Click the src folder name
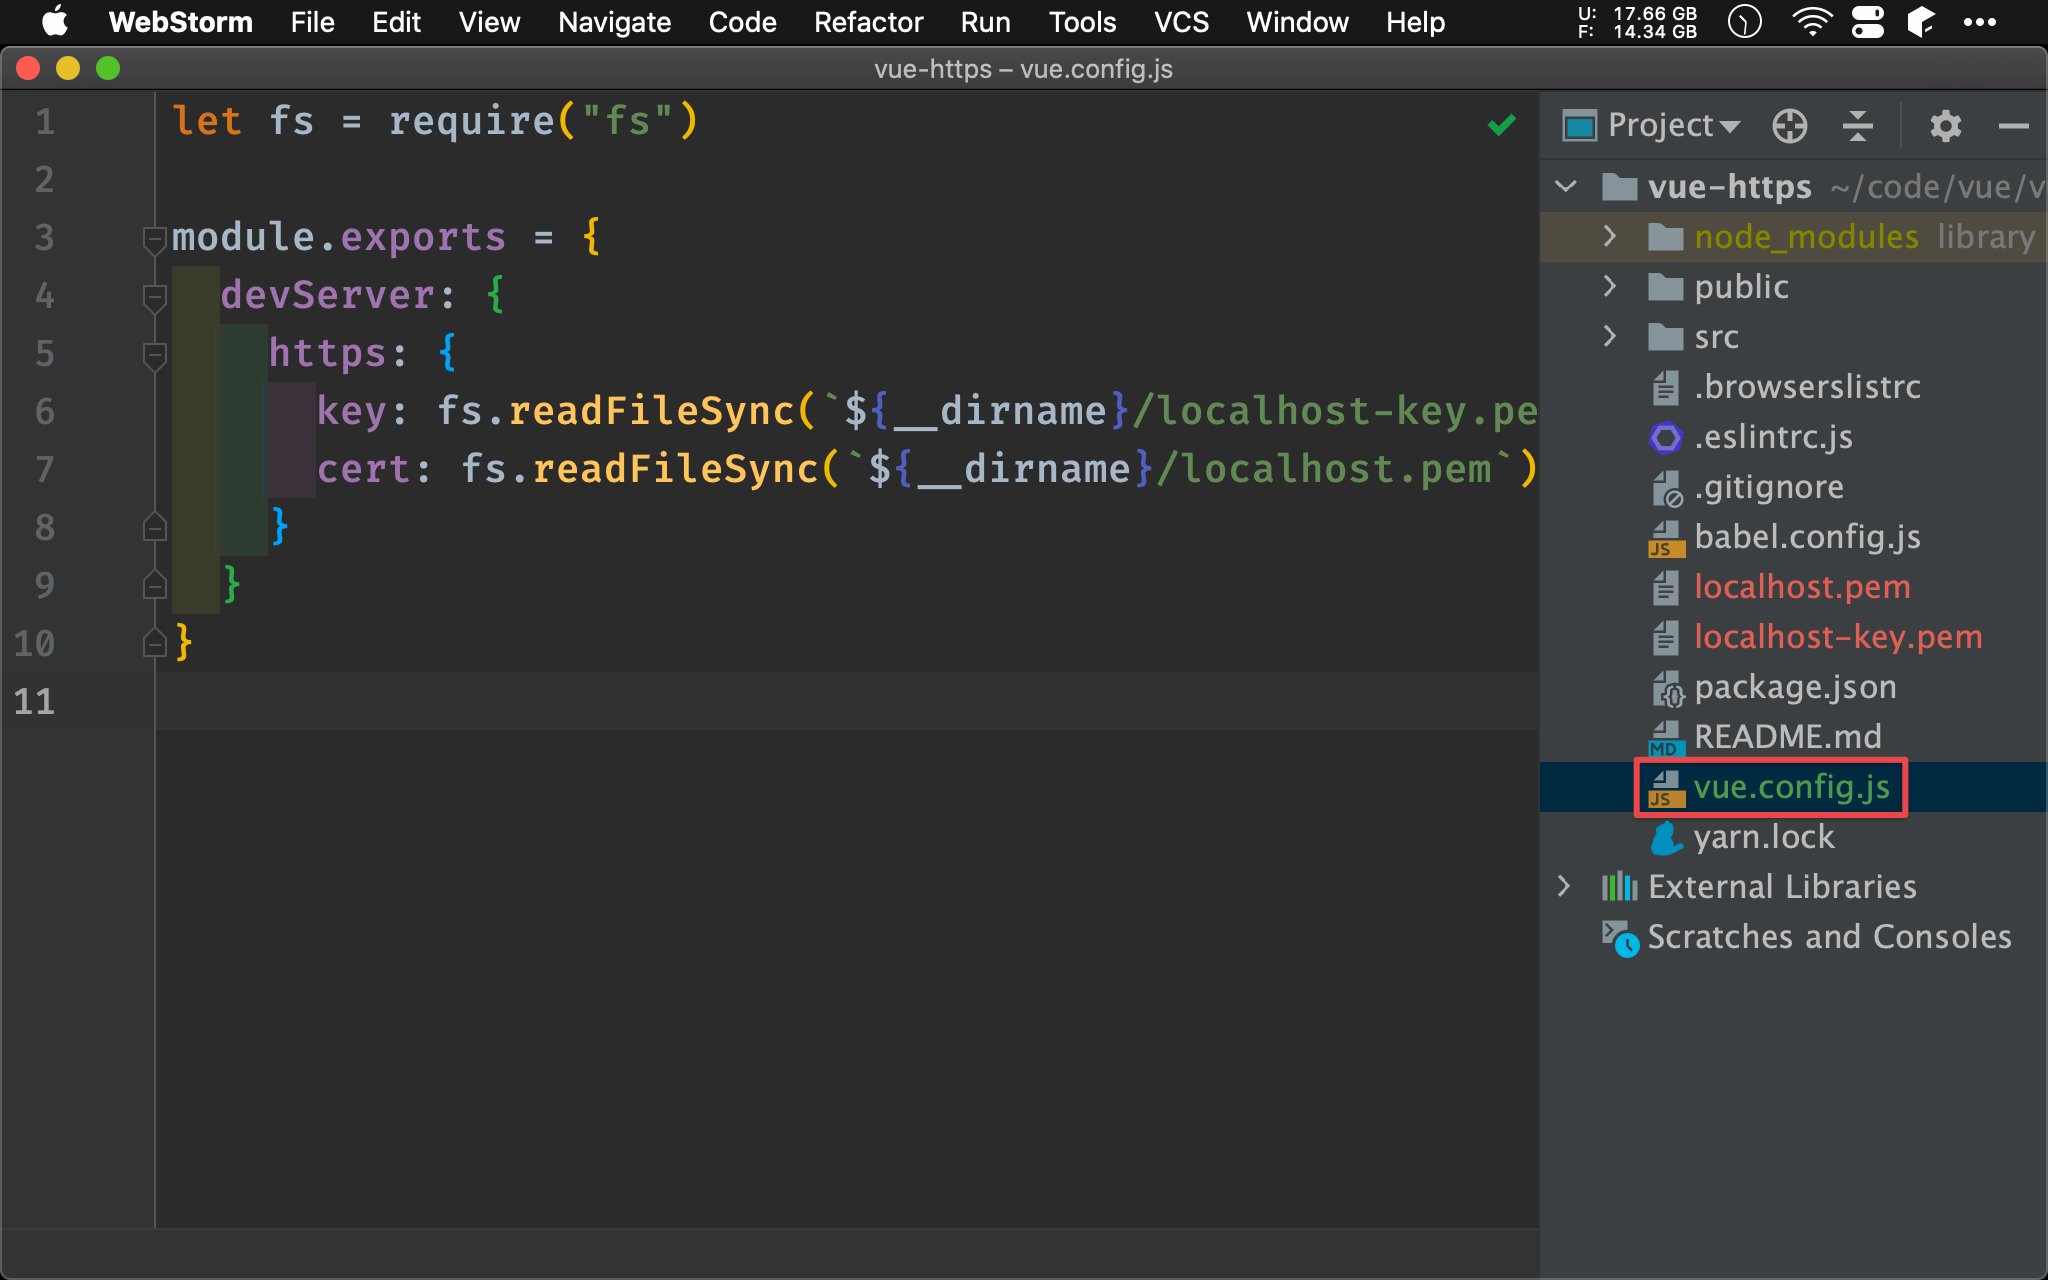This screenshot has height=1280, width=2048. [1716, 337]
